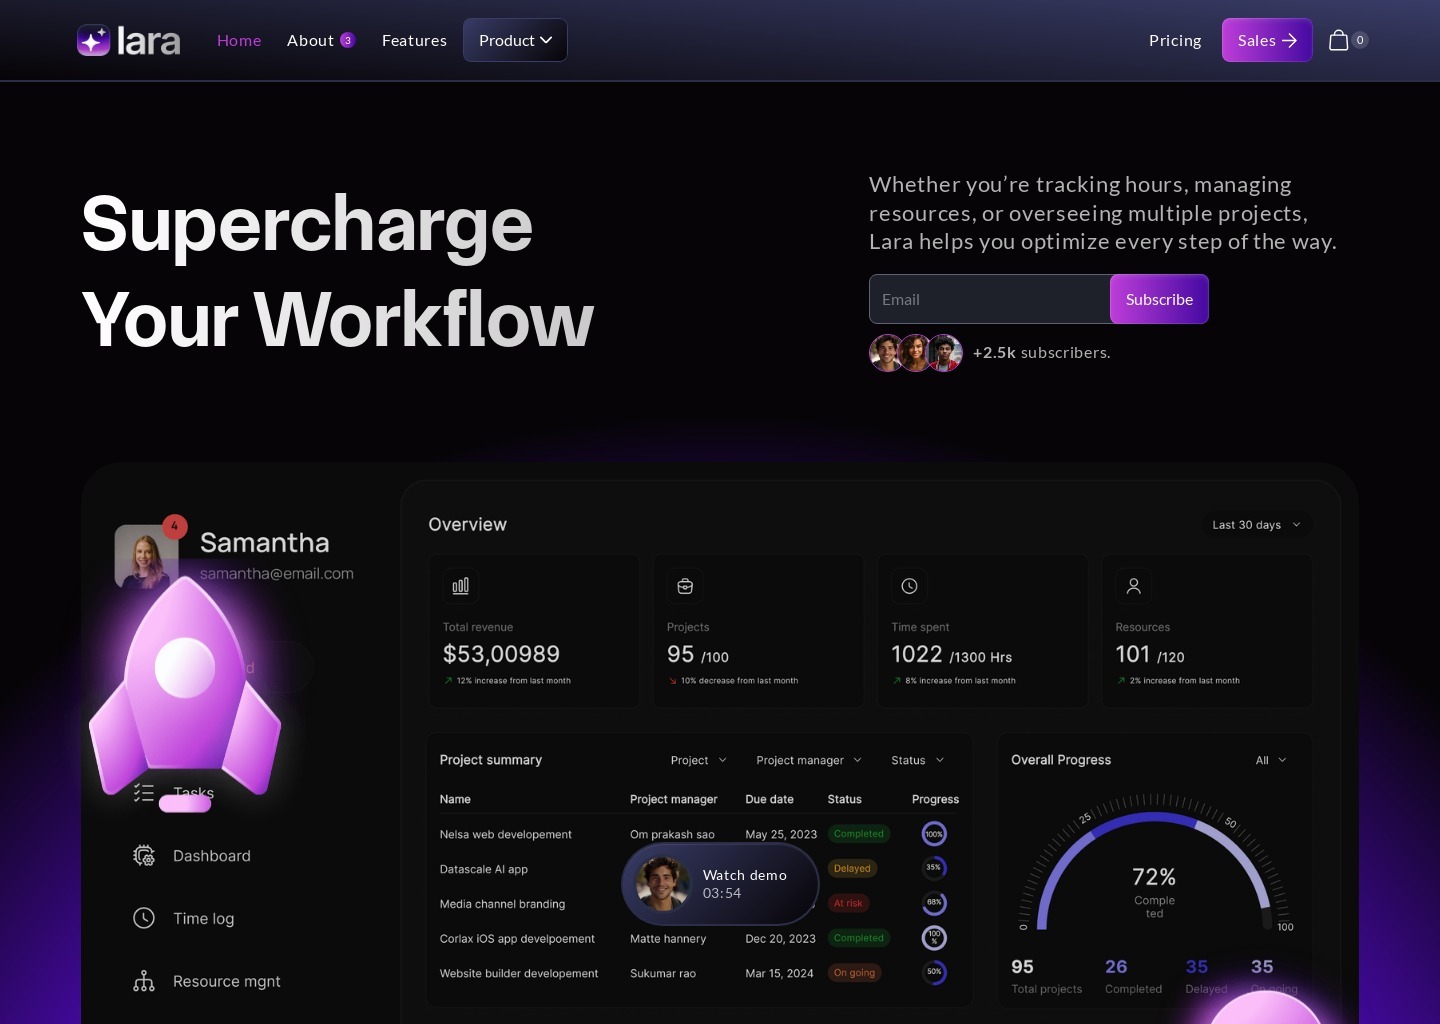Screen dimensions: 1440x1024
Task: Click the 100% progress ring for Nelsa web developement
Action: (x=934, y=834)
